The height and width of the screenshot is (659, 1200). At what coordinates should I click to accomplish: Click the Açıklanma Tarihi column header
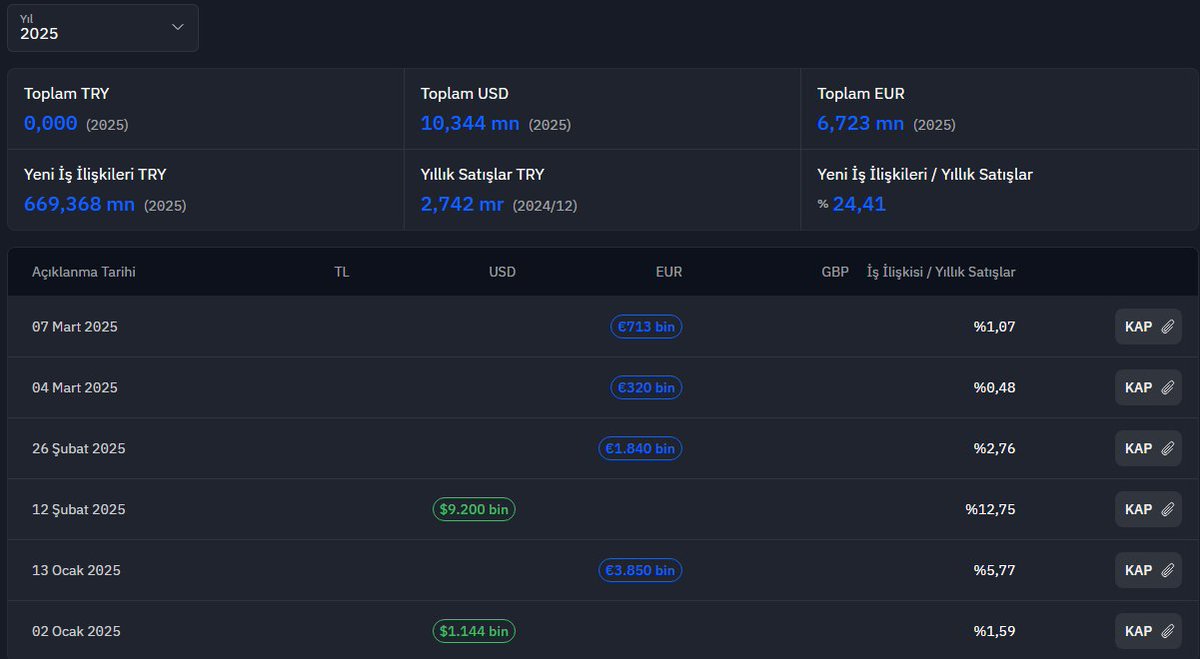[x=83, y=272]
